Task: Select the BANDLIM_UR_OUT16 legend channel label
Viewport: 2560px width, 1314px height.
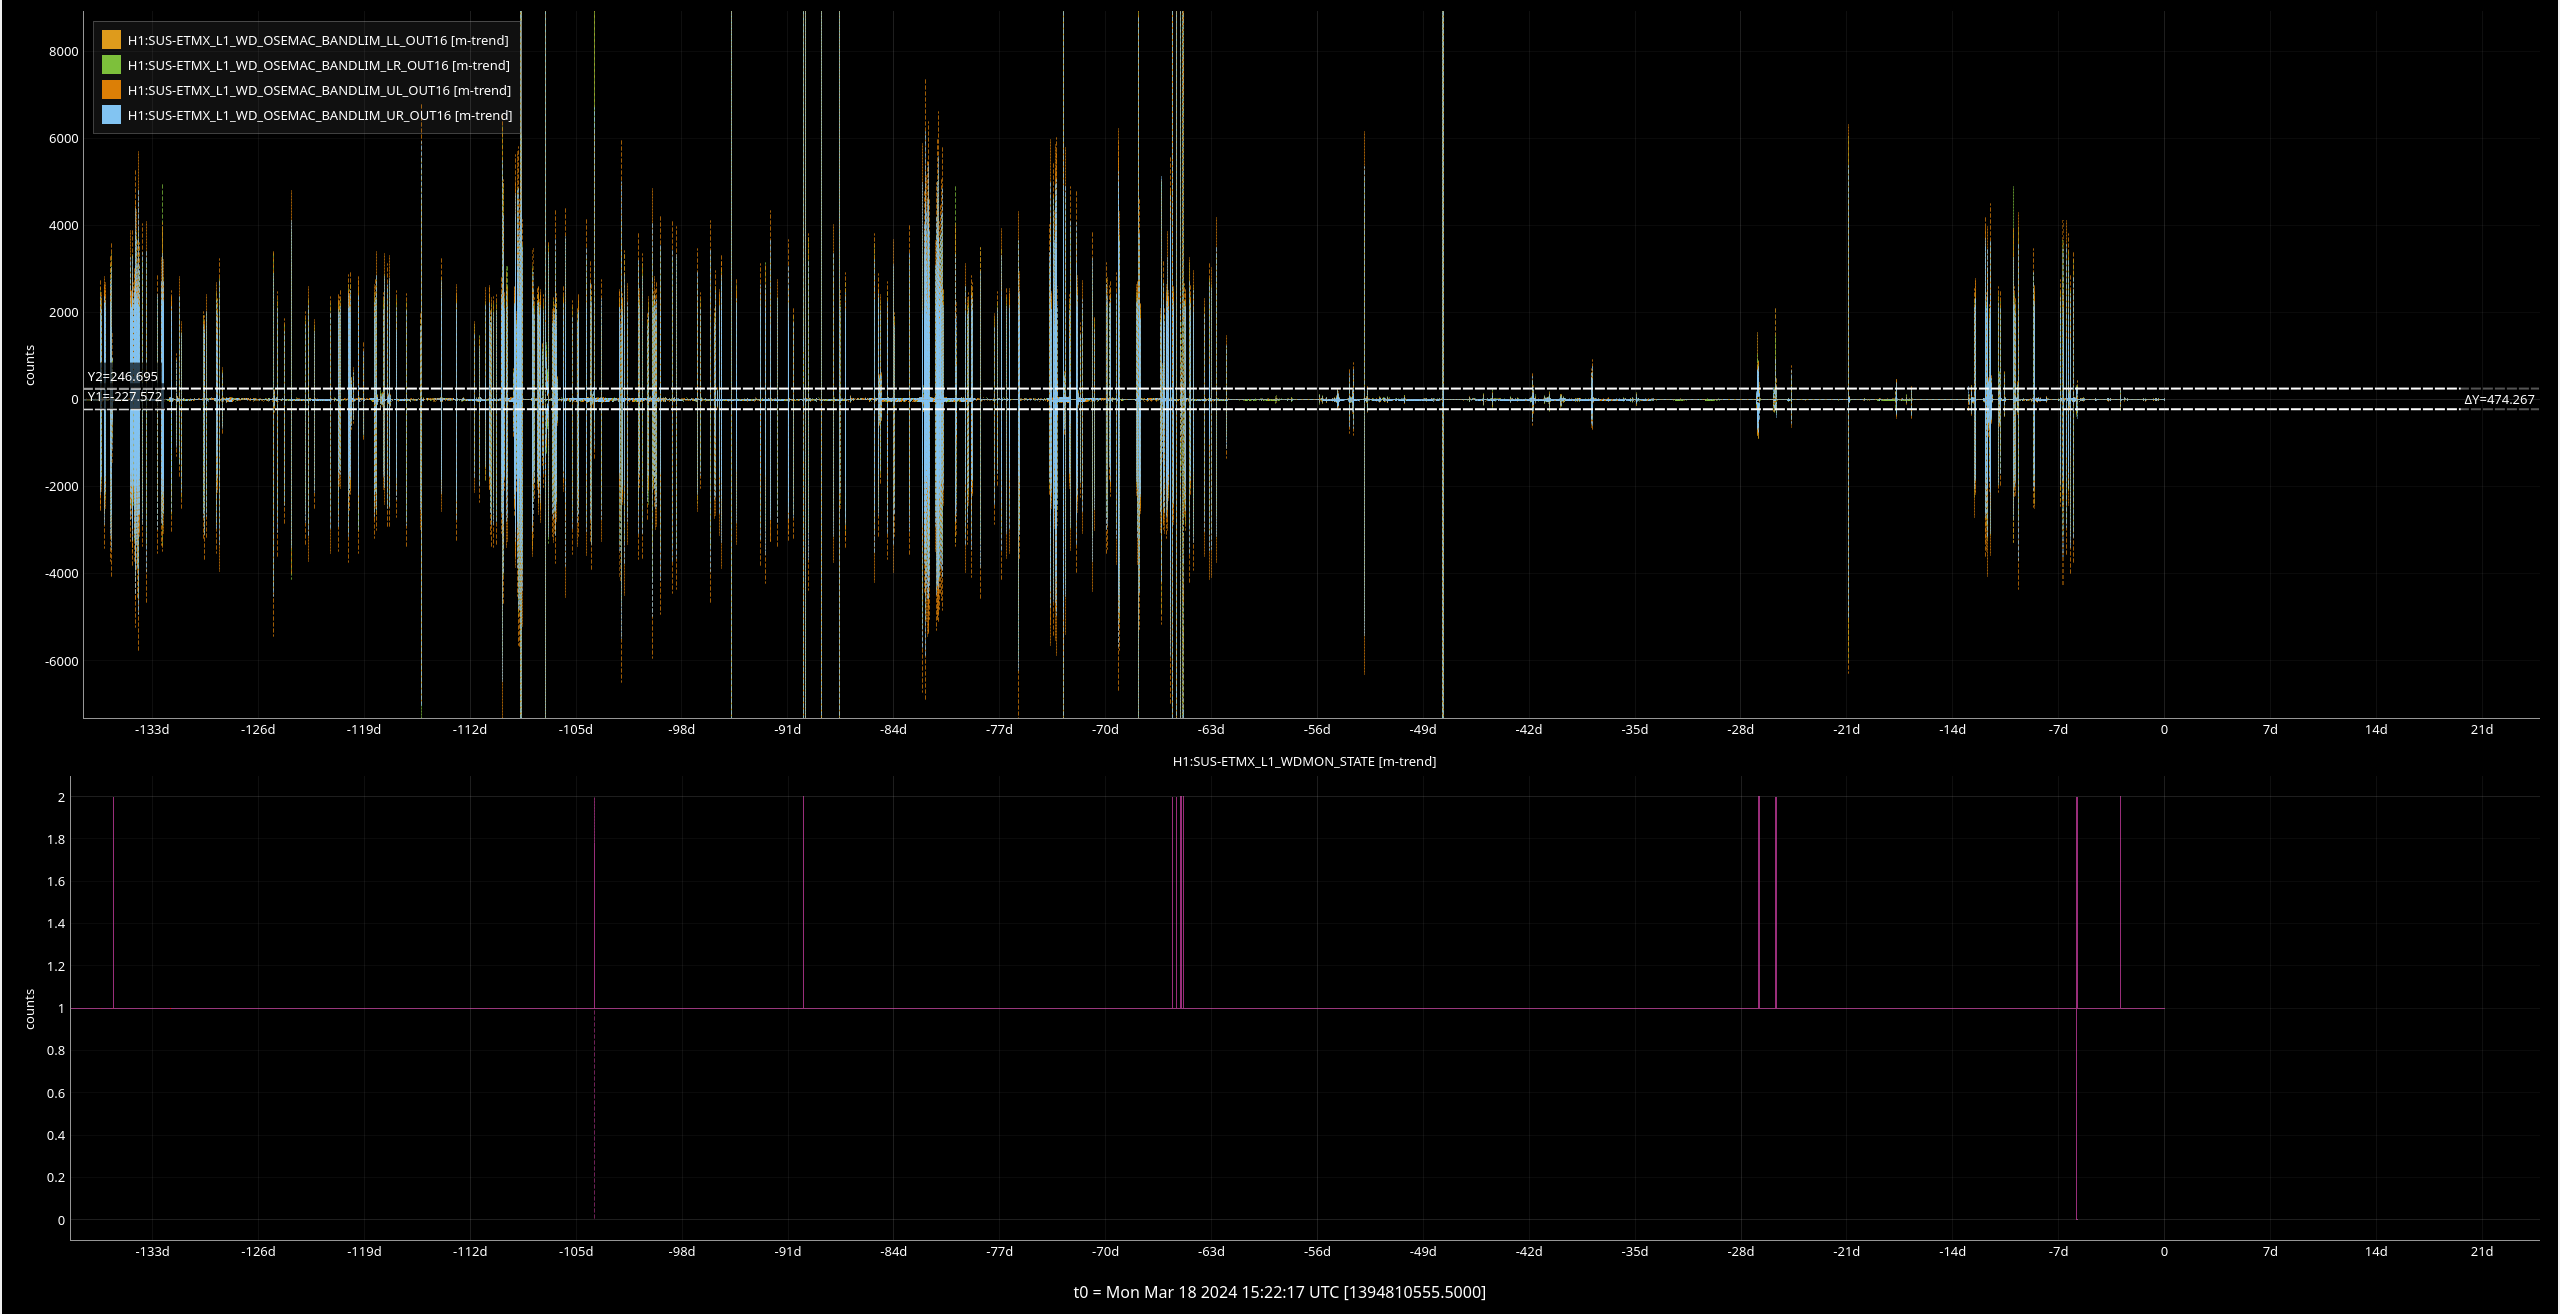Action: click(320, 115)
